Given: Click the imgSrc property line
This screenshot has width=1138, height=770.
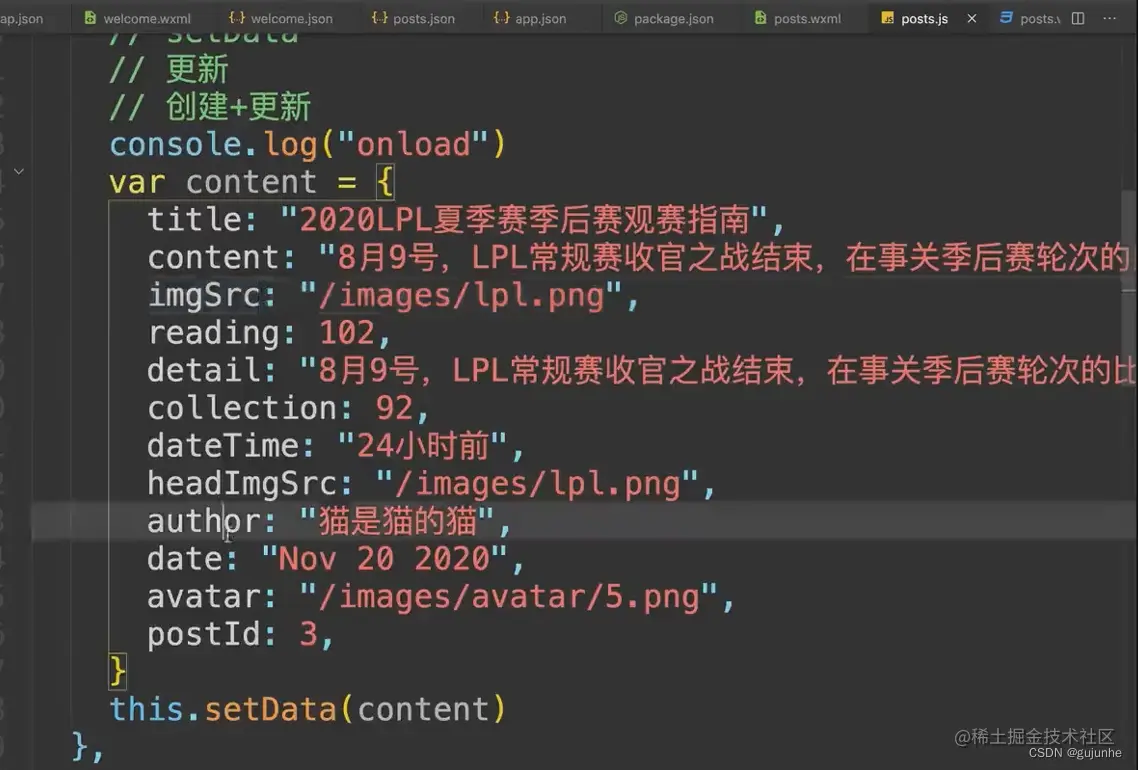Looking at the screenshot, I should [393, 295].
